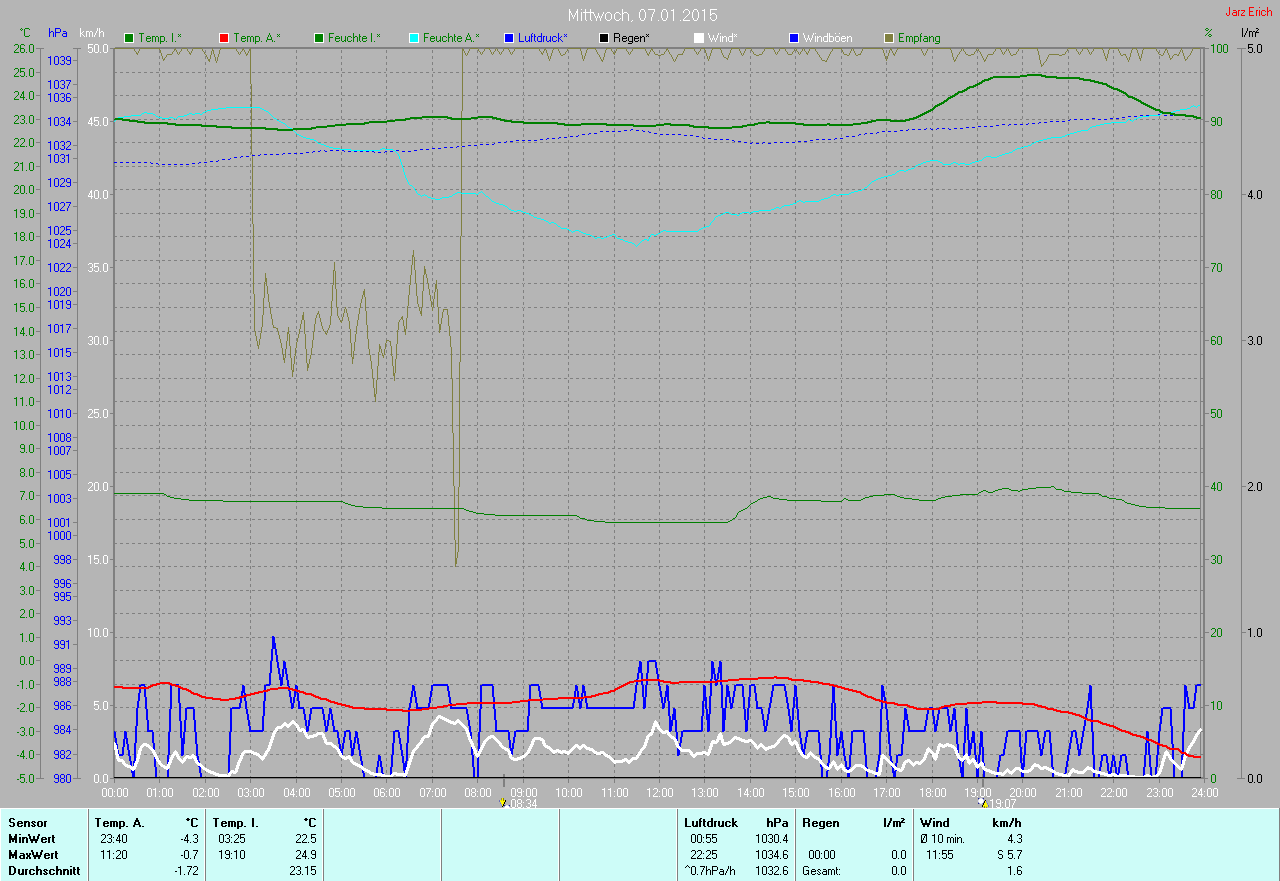This screenshot has width=1280, height=881.
Task: Click the white Wind legend square
Action: (x=699, y=38)
